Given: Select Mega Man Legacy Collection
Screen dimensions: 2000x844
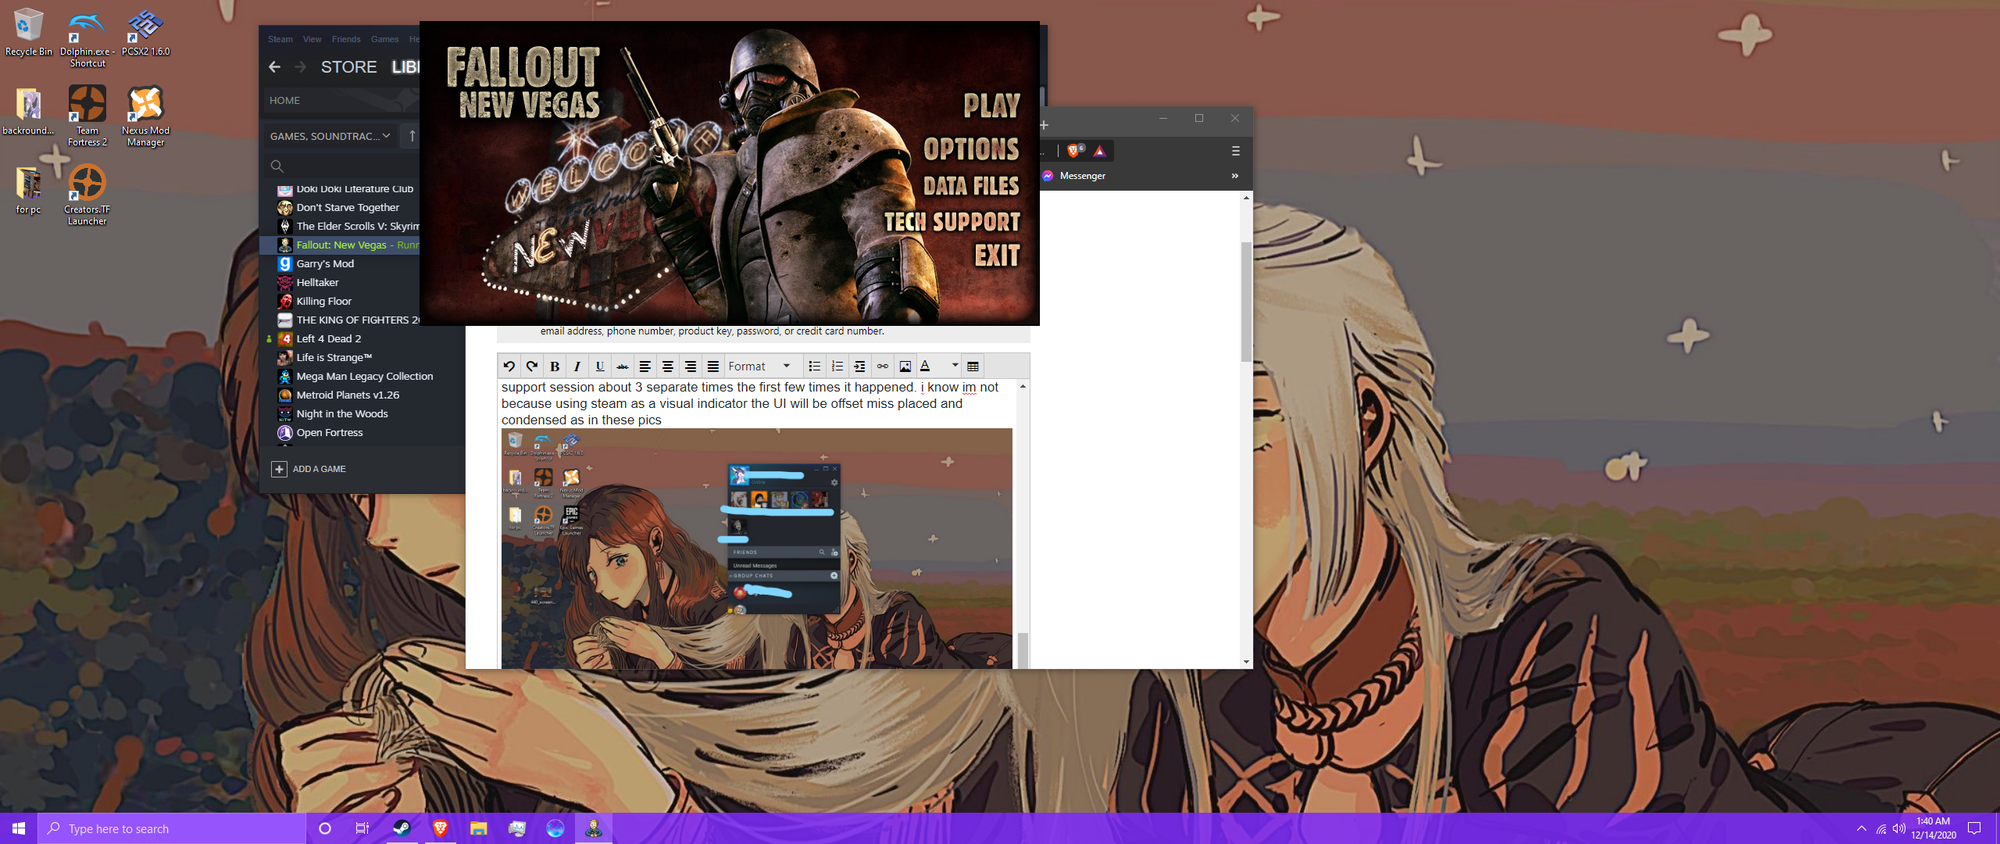Looking at the screenshot, I should pyautogui.click(x=364, y=377).
